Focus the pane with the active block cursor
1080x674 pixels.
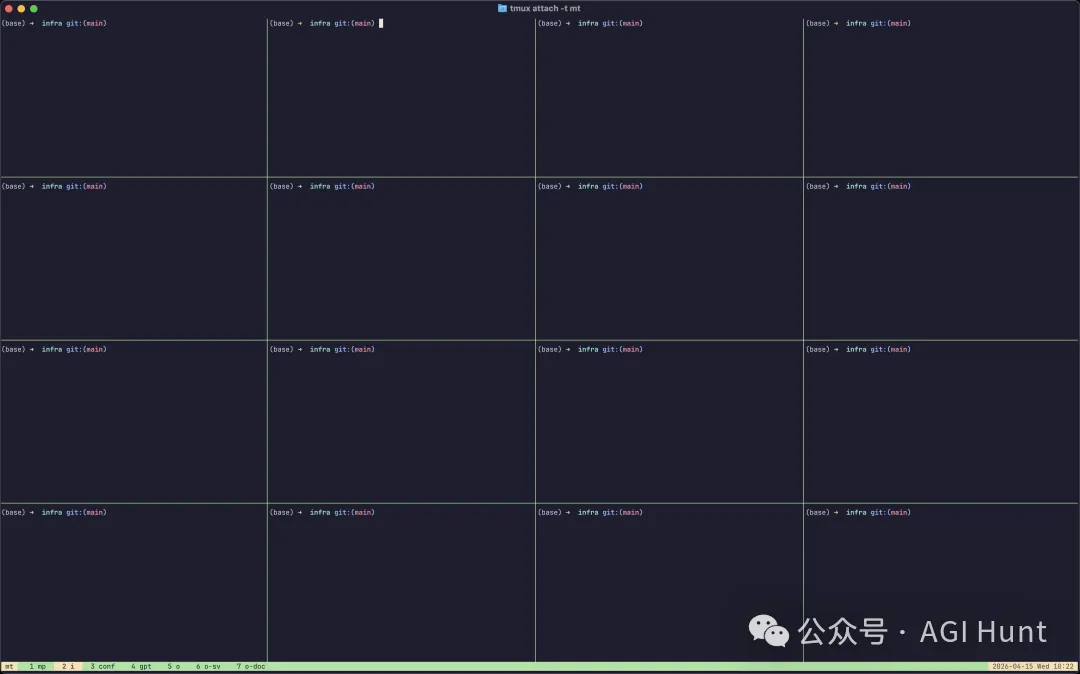[x=401, y=98]
